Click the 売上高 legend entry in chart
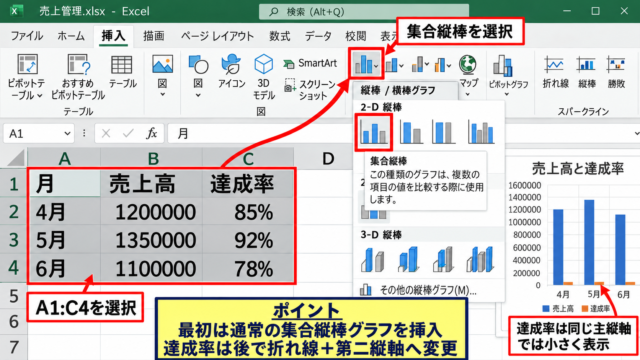This screenshot has height=360, width=640. (x=558, y=309)
